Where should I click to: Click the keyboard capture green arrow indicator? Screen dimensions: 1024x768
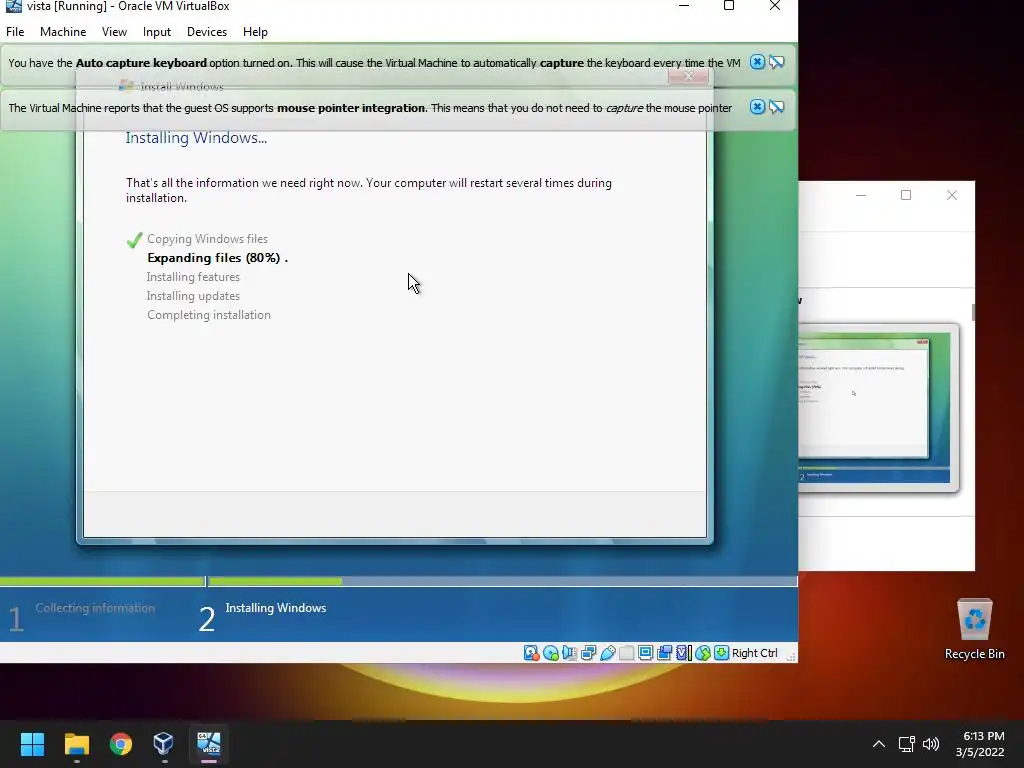click(721, 653)
